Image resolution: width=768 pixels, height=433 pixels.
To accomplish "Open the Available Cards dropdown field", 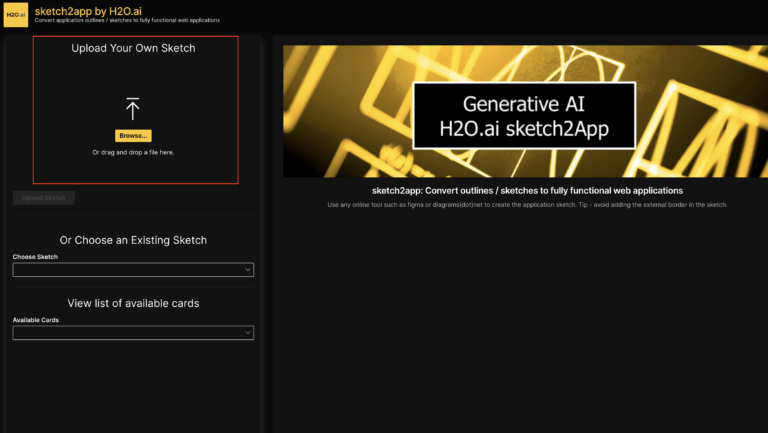I will click(125, 333).
